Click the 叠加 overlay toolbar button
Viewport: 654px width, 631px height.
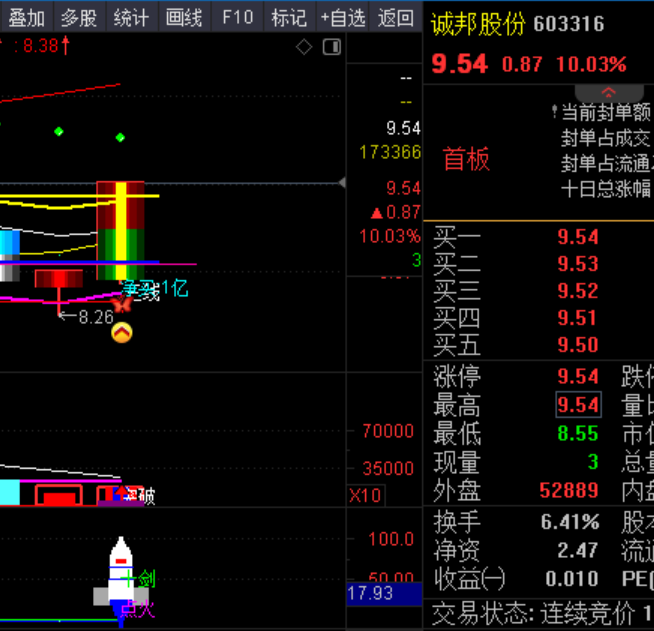click(27, 18)
